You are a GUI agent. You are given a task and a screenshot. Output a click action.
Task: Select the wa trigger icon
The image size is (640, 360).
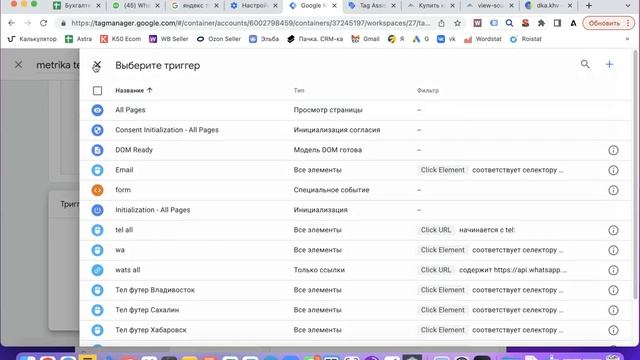click(x=97, y=250)
